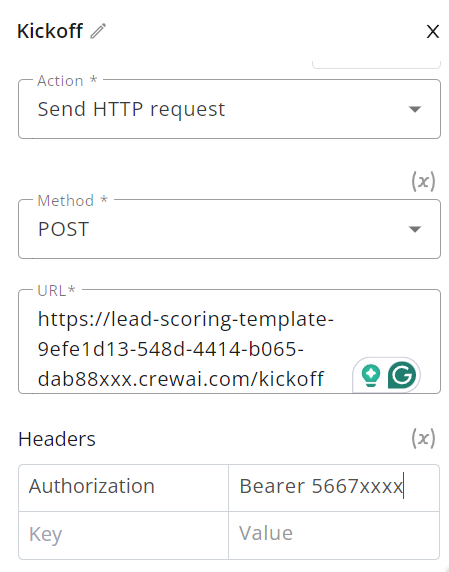Select the Authorization header key cell

point(123,488)
